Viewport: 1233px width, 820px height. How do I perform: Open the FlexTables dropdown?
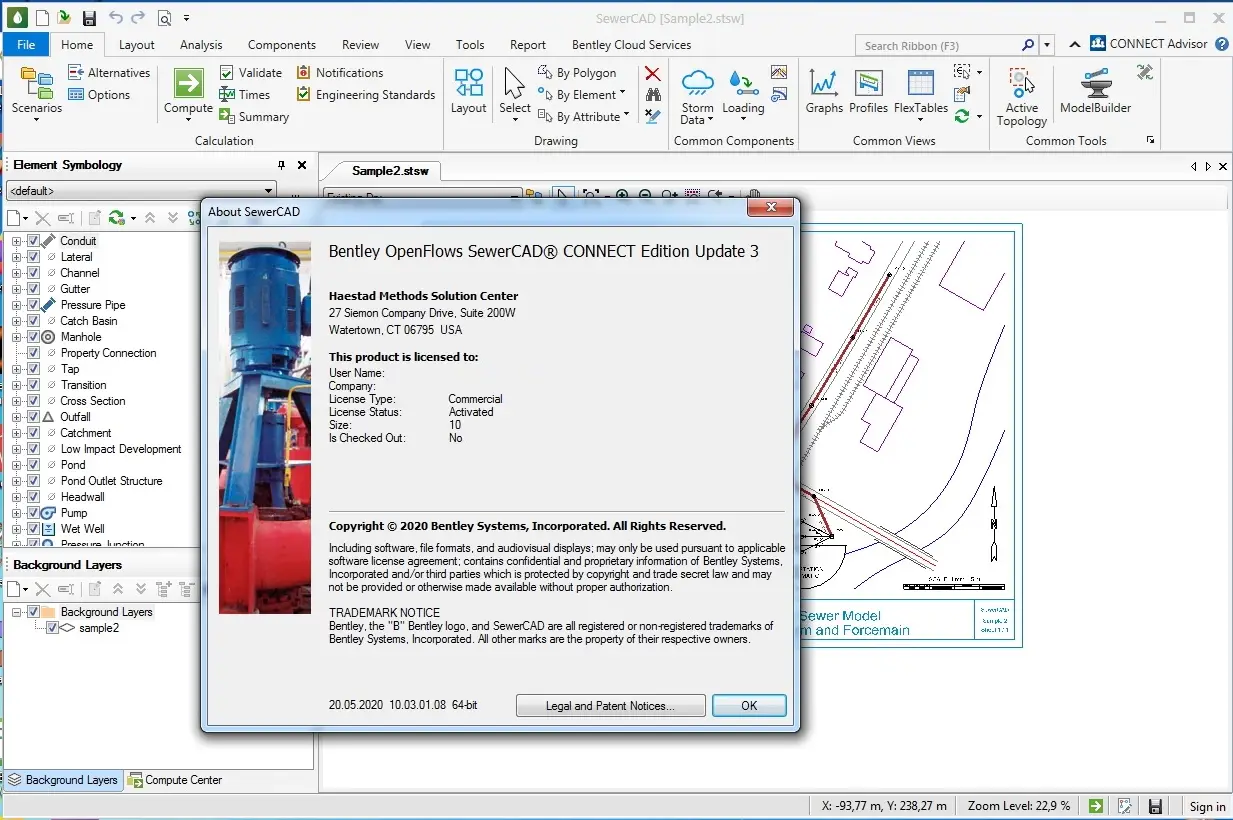(x=920, y=96)
